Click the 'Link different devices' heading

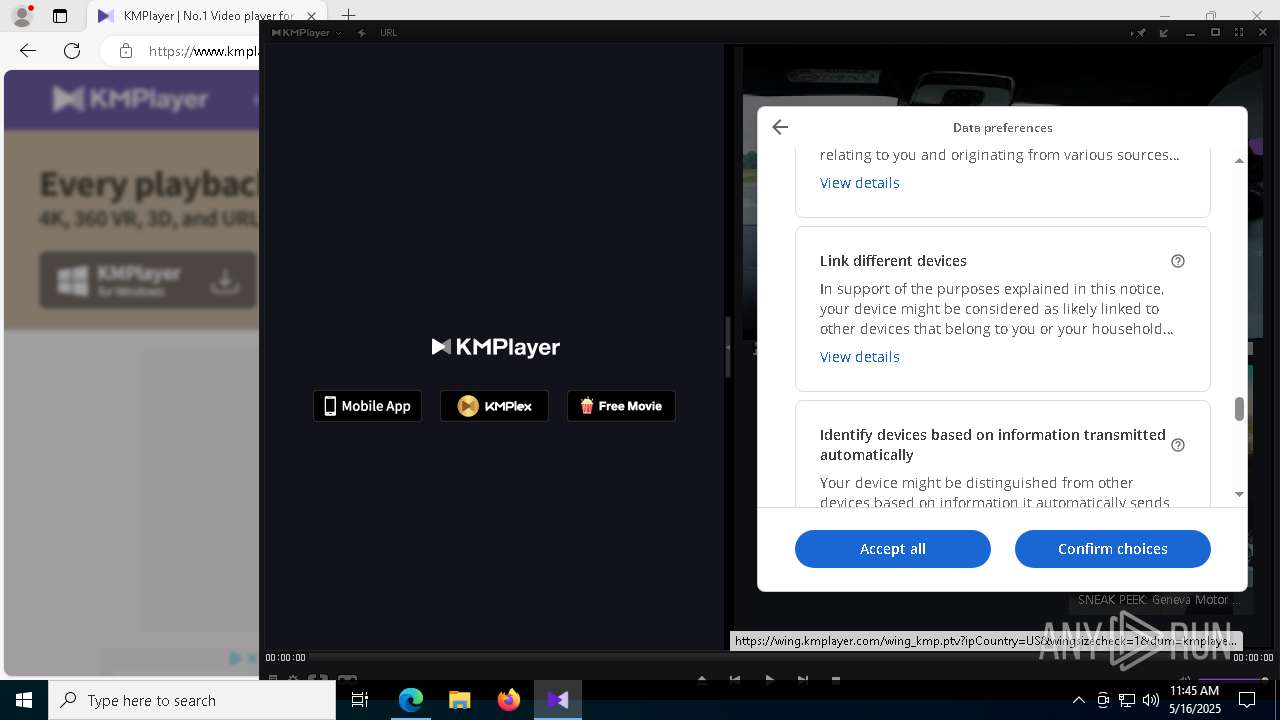pos(893,261)
